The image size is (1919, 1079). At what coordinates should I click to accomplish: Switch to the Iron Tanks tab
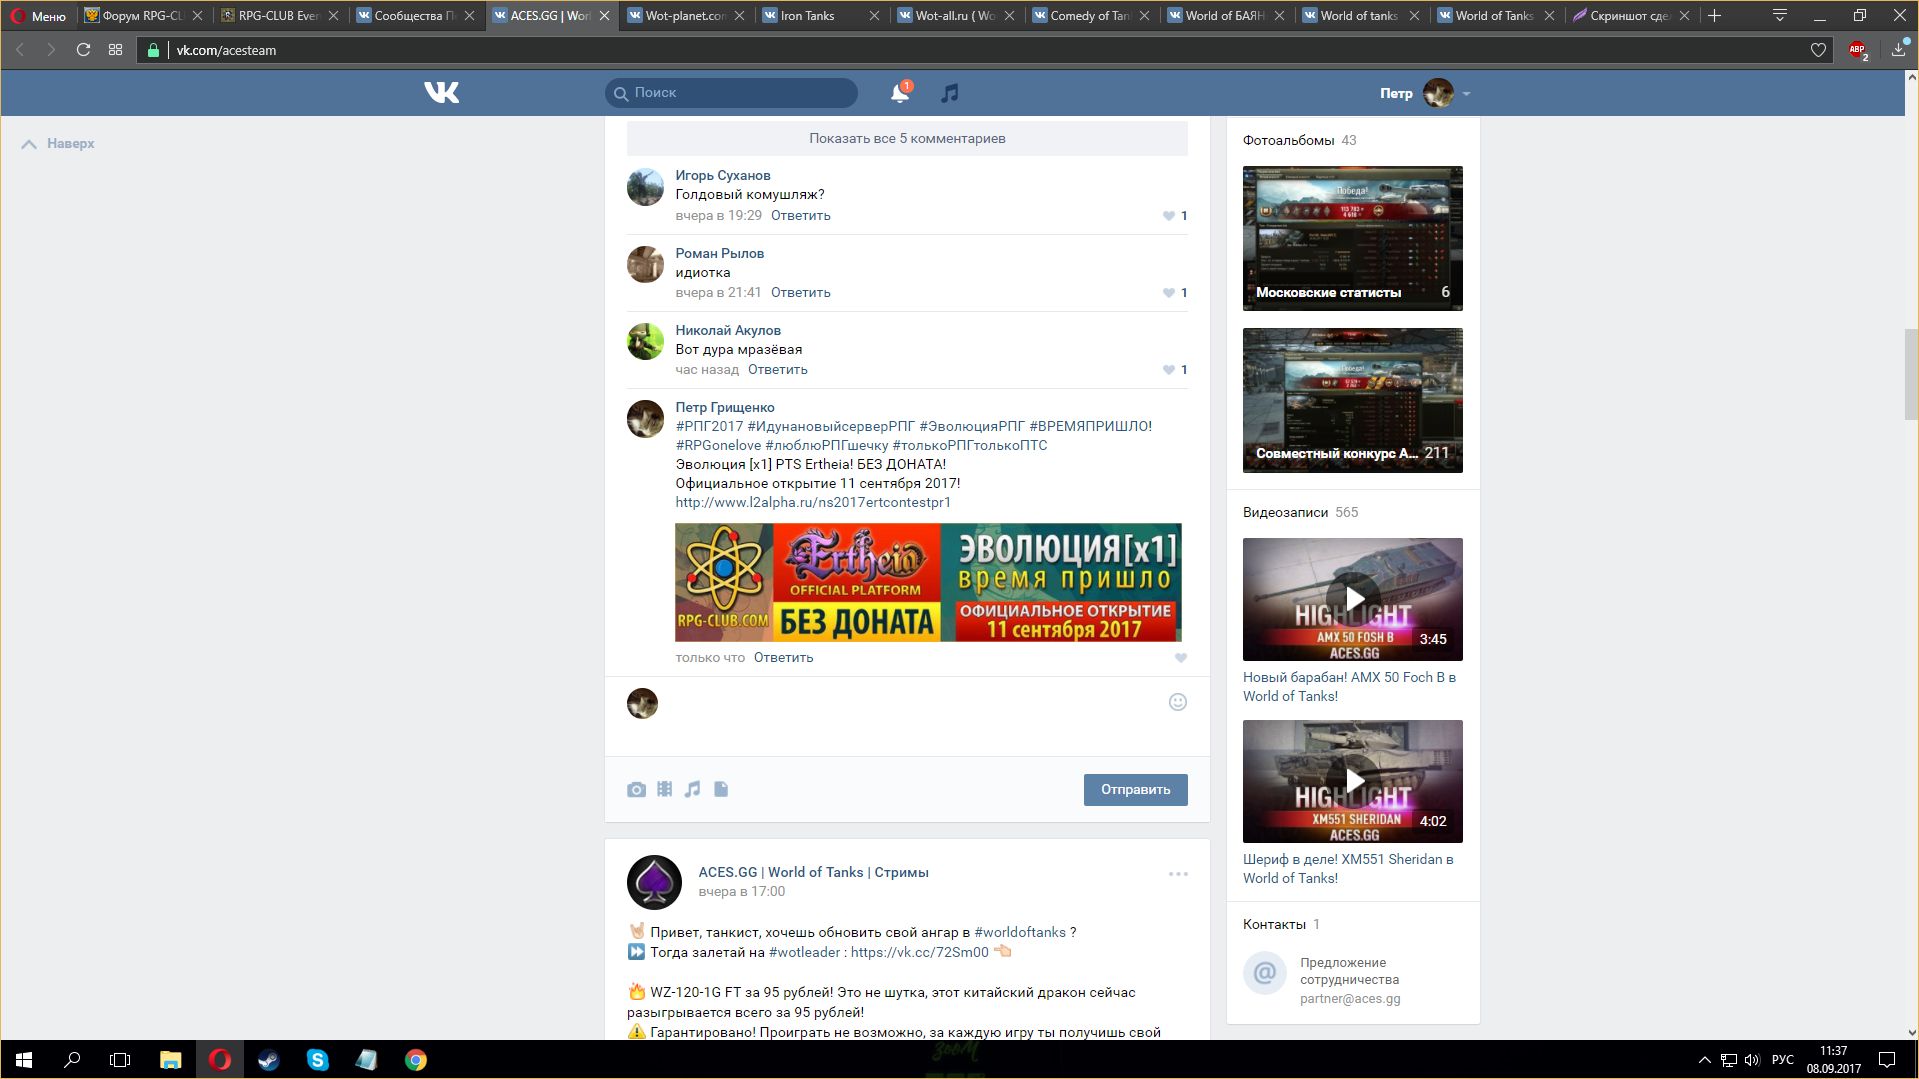pos(820,16)
